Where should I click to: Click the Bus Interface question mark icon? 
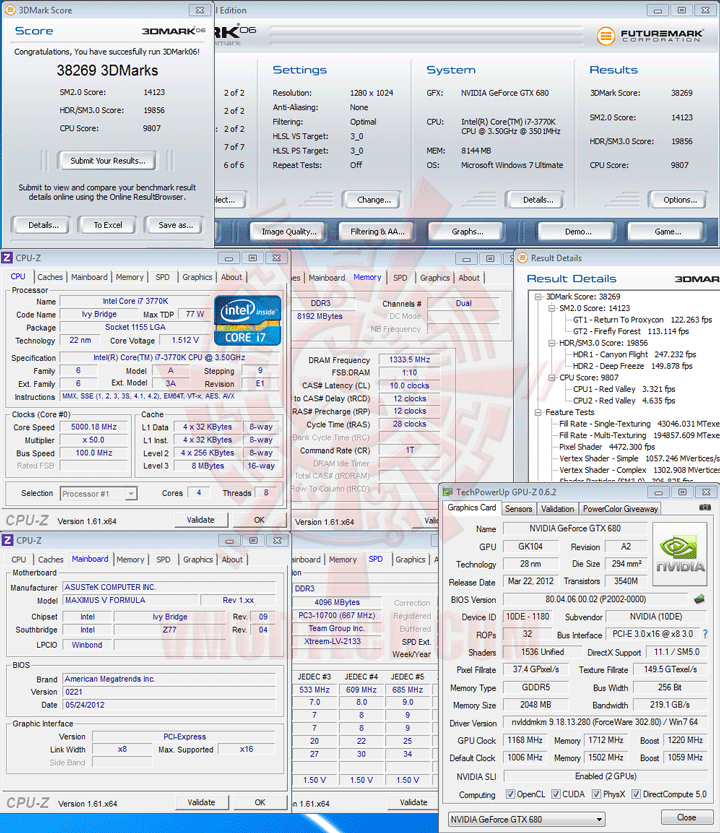(x=705, y=634)
